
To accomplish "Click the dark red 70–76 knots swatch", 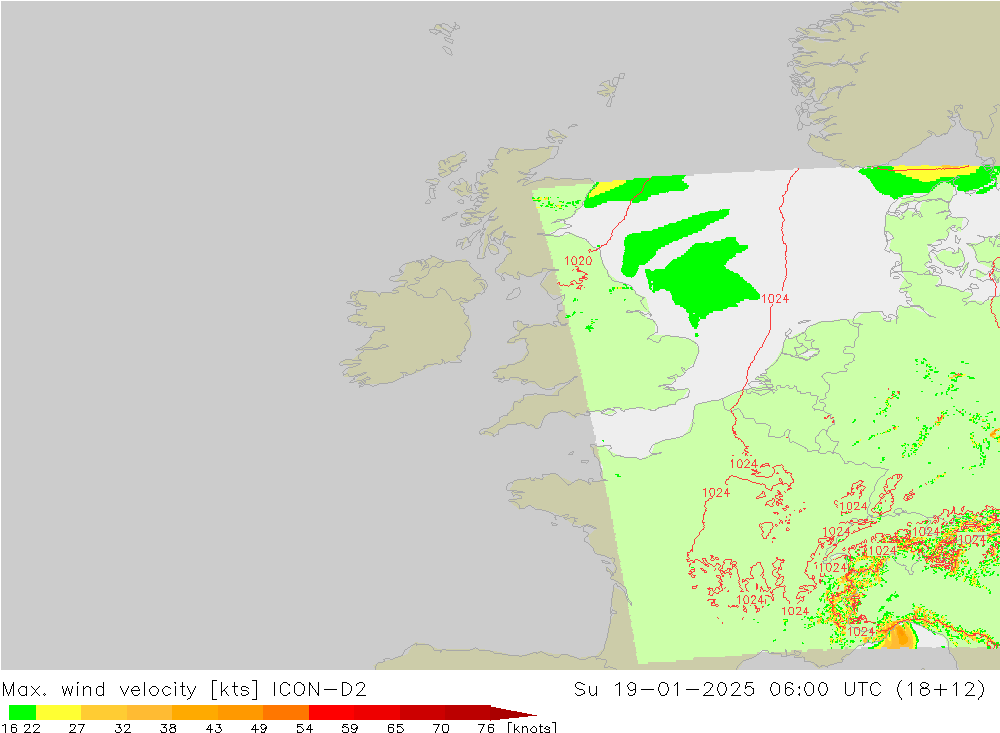I will point(467,713).
